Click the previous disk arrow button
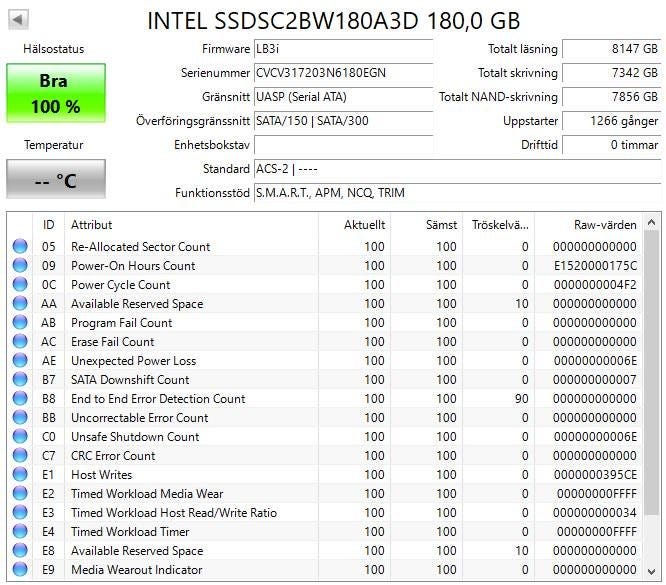Image resolution: width=666 pixels, height=585 pixels. pyautogui.click(x=18, y=20)
